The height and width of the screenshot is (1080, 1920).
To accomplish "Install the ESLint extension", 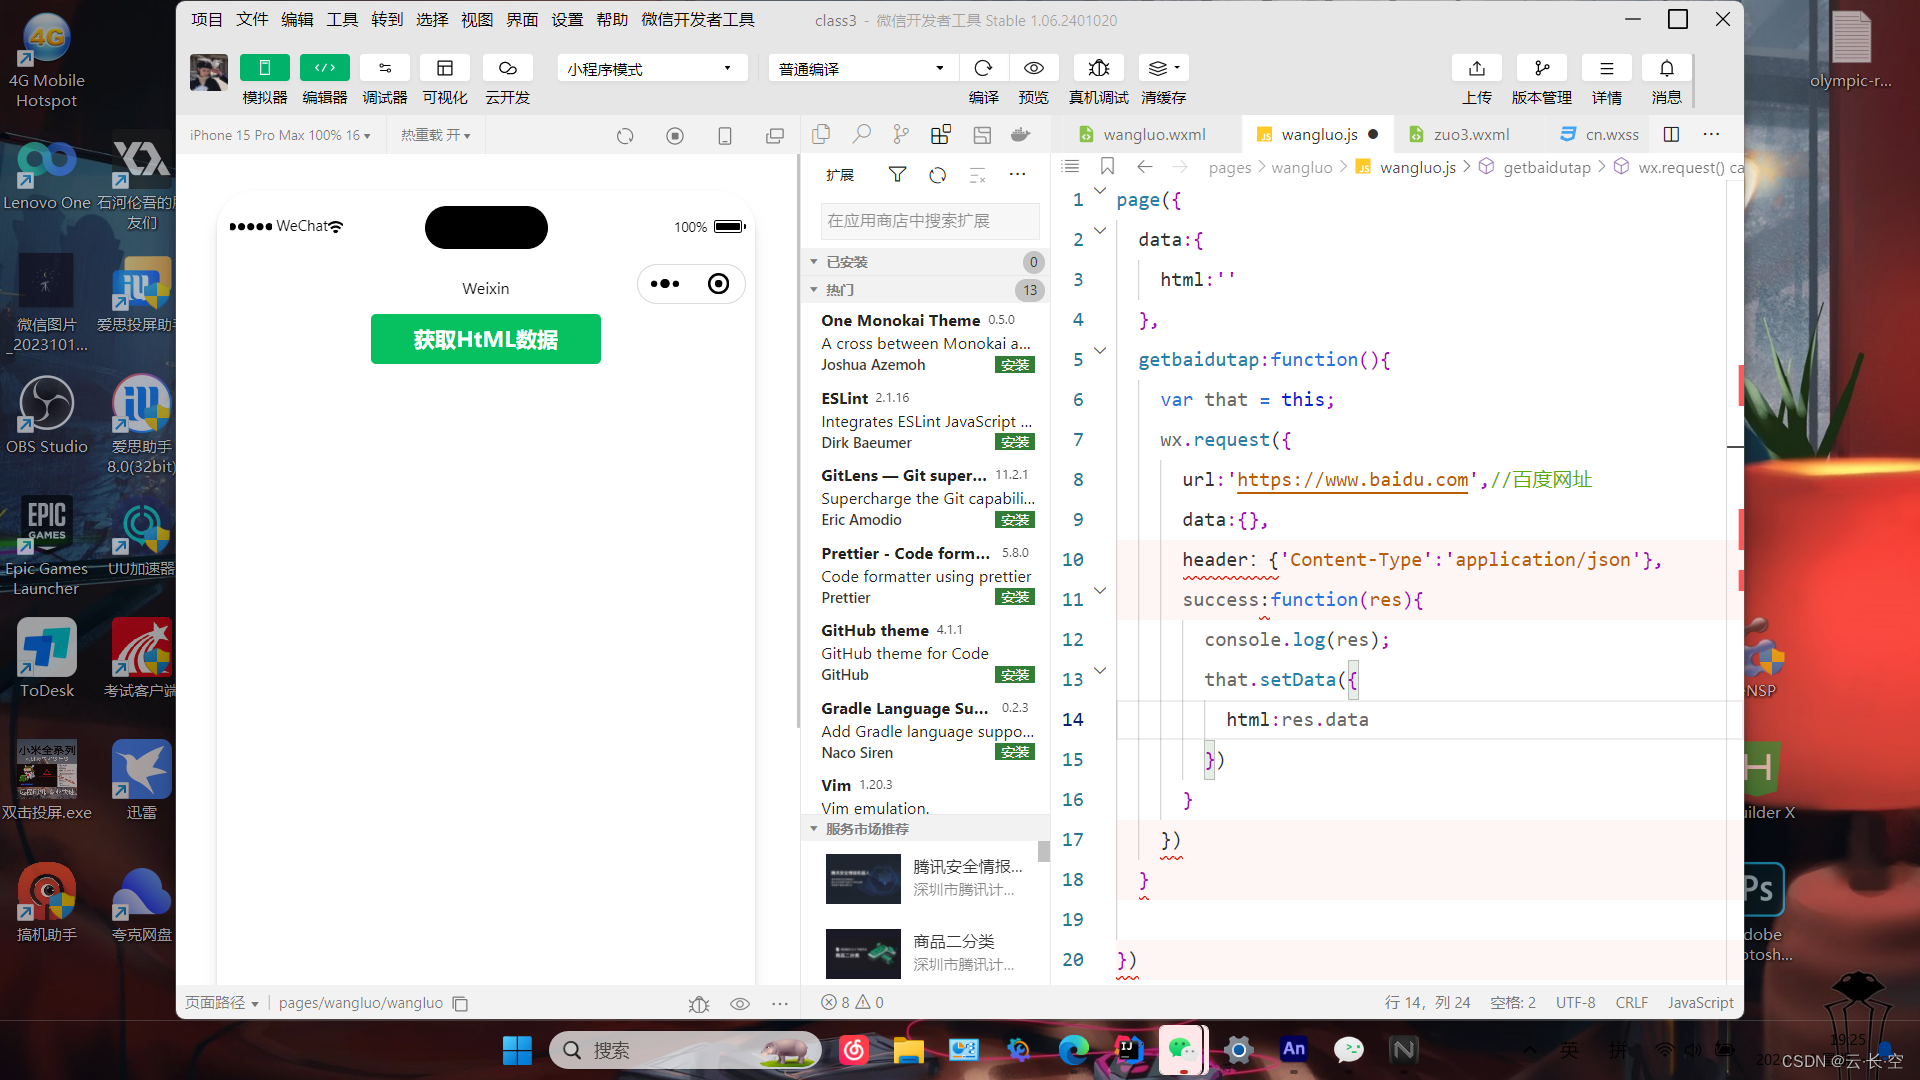I will (x=1015, y=442).
